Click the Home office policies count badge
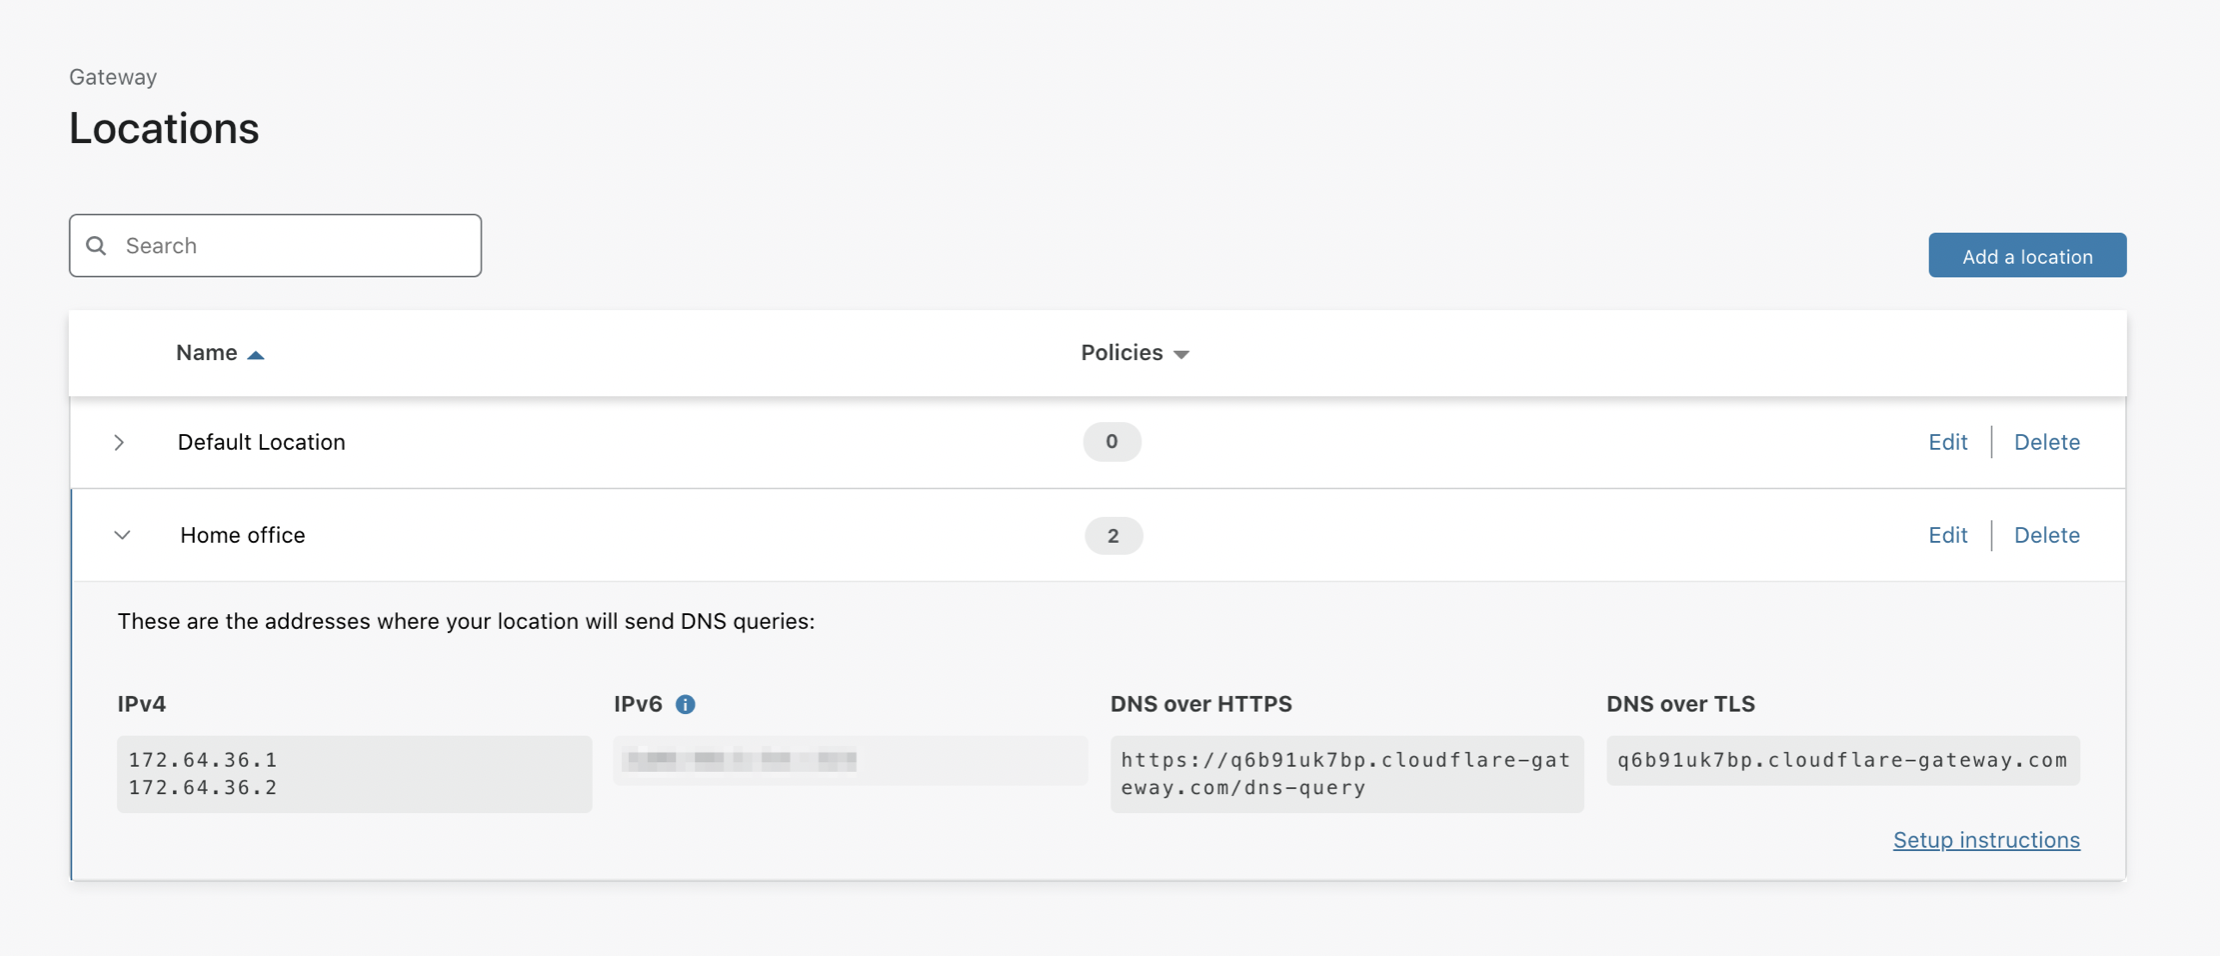2220x956 pixels. pyautogui.click(x=1113, y=536)
